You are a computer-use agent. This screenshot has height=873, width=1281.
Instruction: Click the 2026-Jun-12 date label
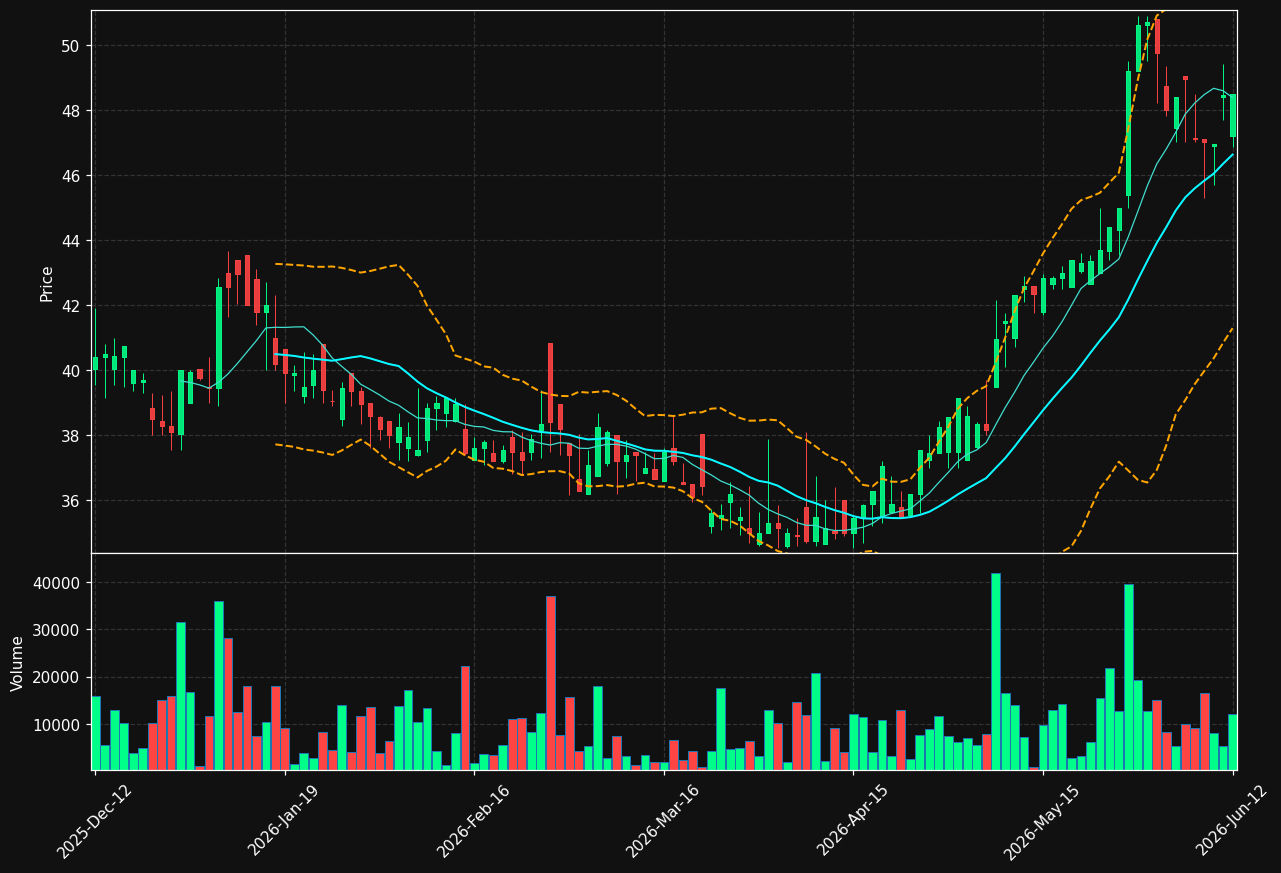click(1232, 820)
